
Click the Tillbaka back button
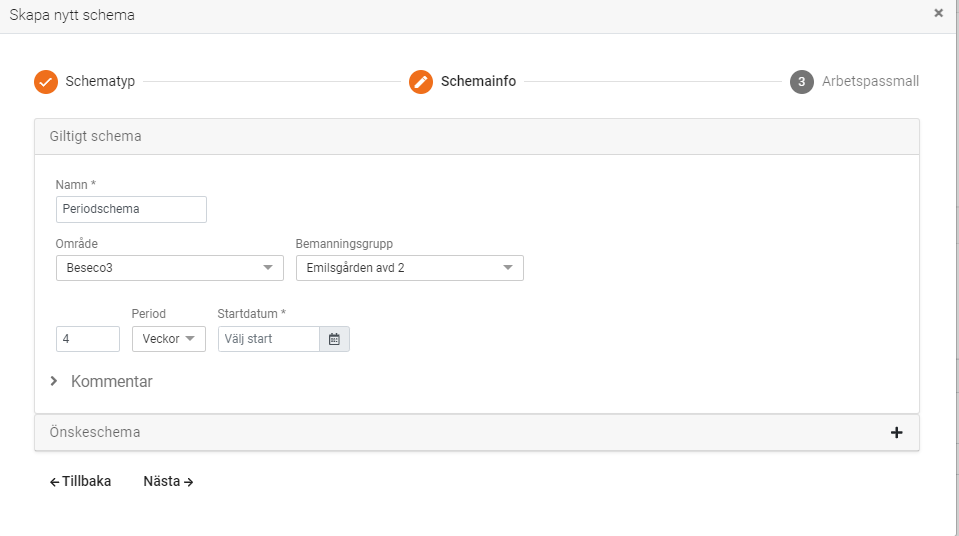pos(81,482)
